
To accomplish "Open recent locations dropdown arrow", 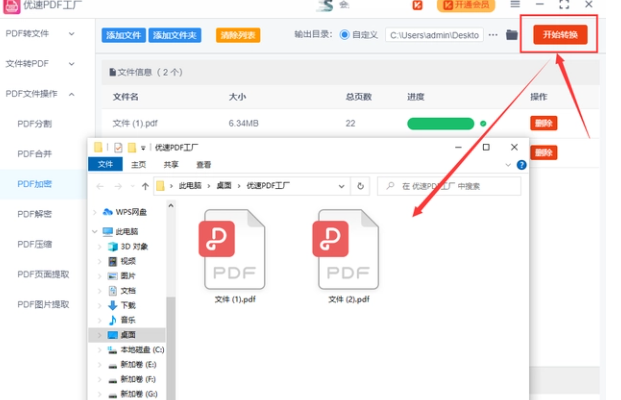I will [133, 186].
